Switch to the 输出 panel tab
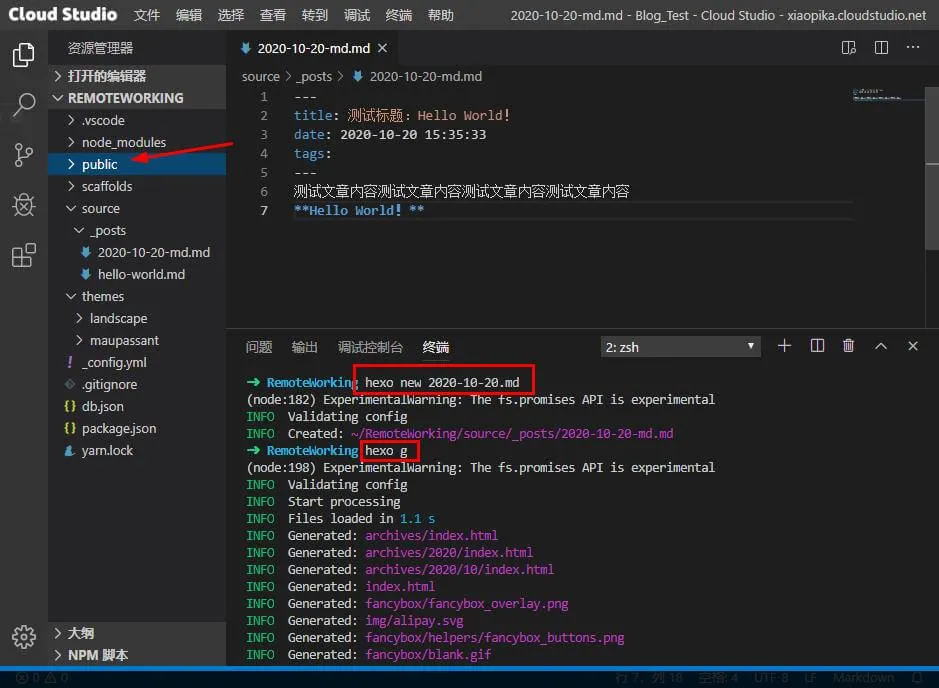Screen dimensions: 939x688 (x=304, y=347)
